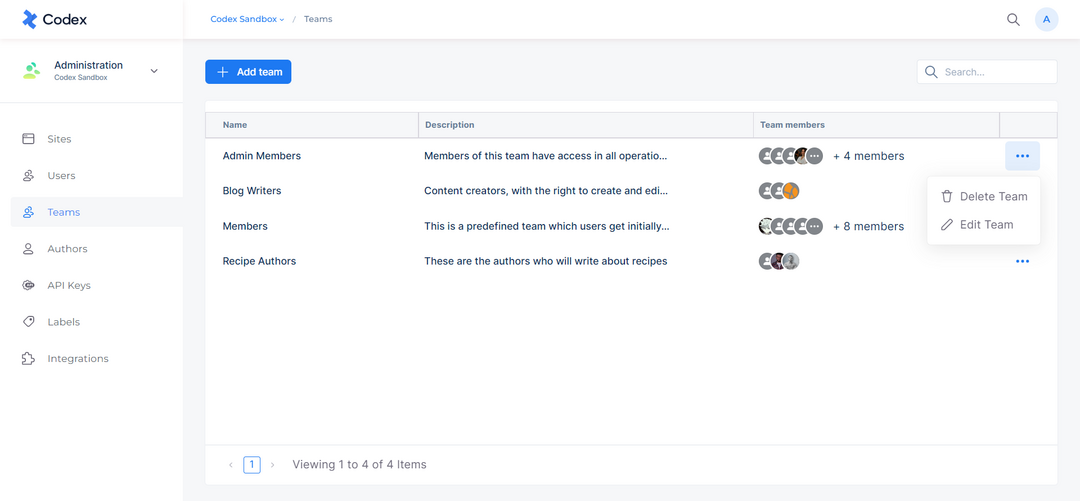This screenshot has width=1080, height=501.
Task: Click the magnifier icon in the teams search box
Action: point(931,72)
